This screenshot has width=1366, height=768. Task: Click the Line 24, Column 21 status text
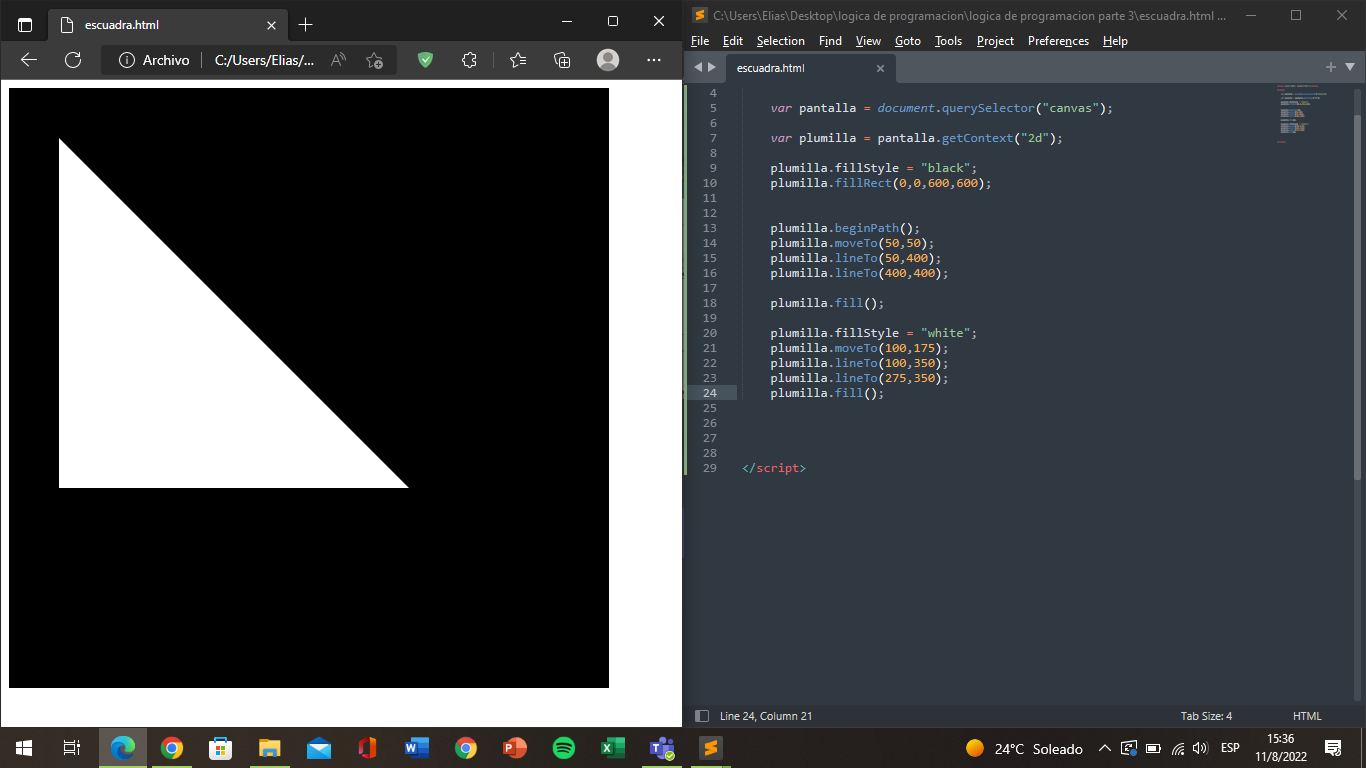point(766,716)
